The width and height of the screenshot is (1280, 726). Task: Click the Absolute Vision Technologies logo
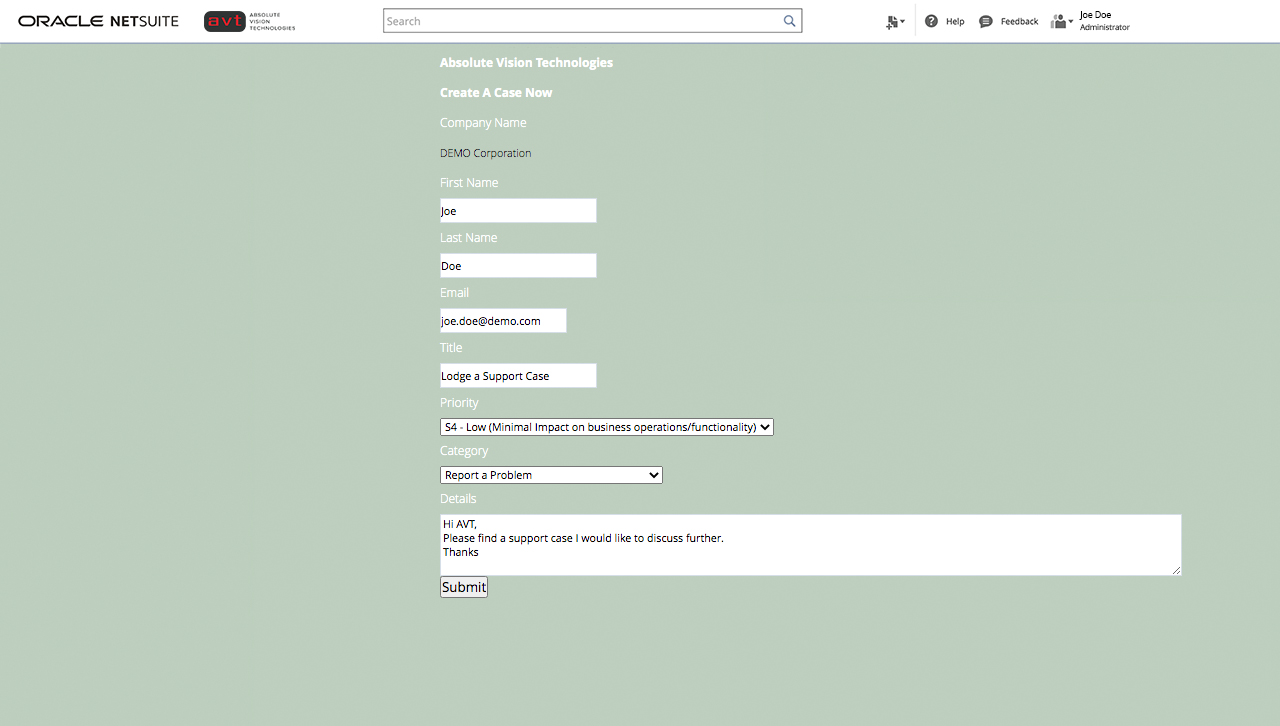[248, 20]
